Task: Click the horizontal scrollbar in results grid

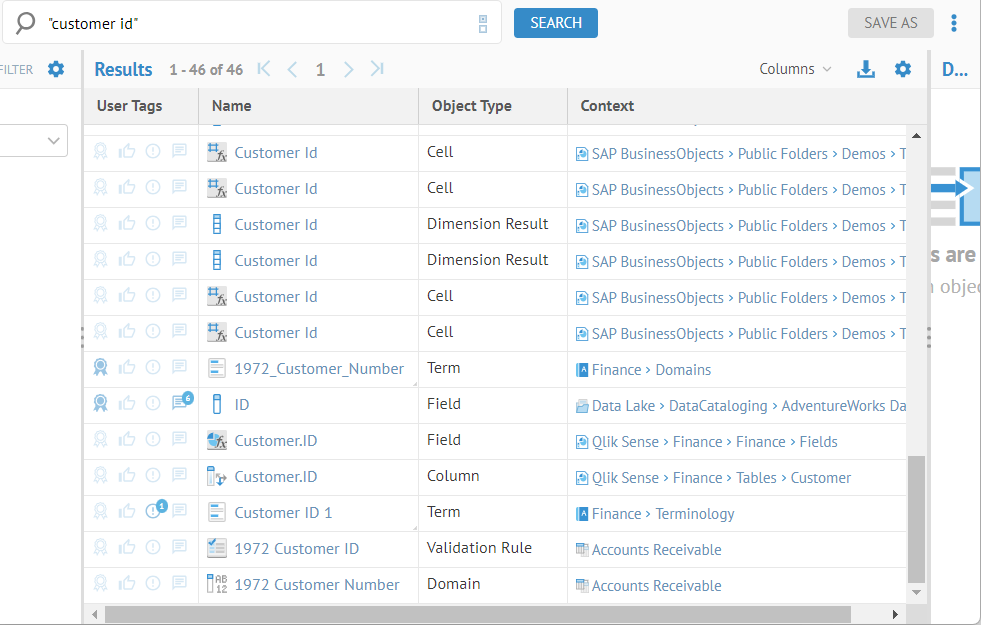Action: 477,614
